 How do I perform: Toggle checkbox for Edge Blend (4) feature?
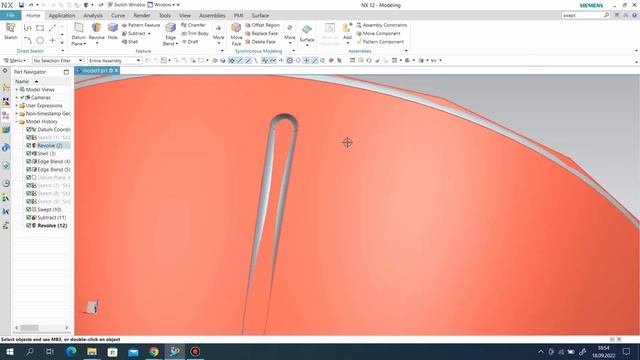click(x=29, y=162)
